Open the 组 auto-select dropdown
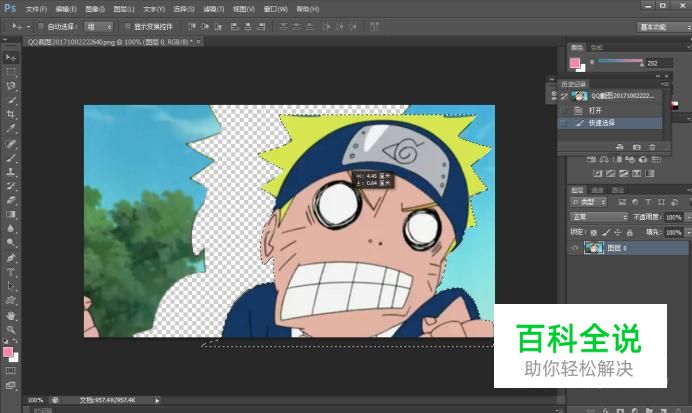Viewport: 692px width, 413px height. 98,26
